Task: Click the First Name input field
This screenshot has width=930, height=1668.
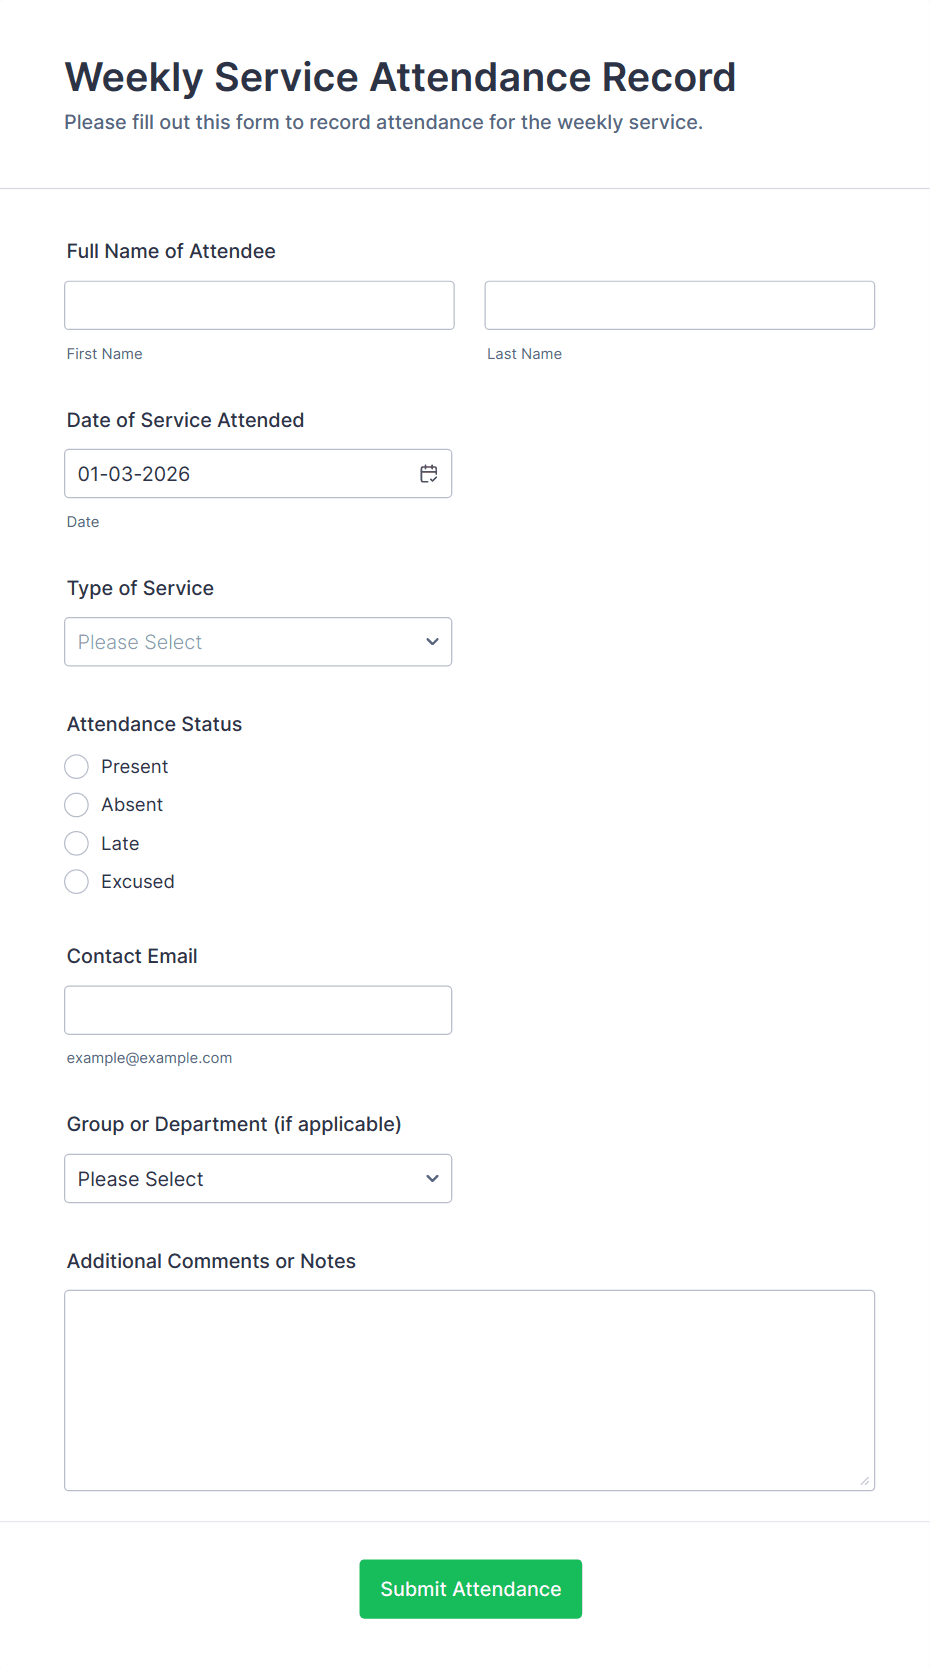Action: coord(259,305)
